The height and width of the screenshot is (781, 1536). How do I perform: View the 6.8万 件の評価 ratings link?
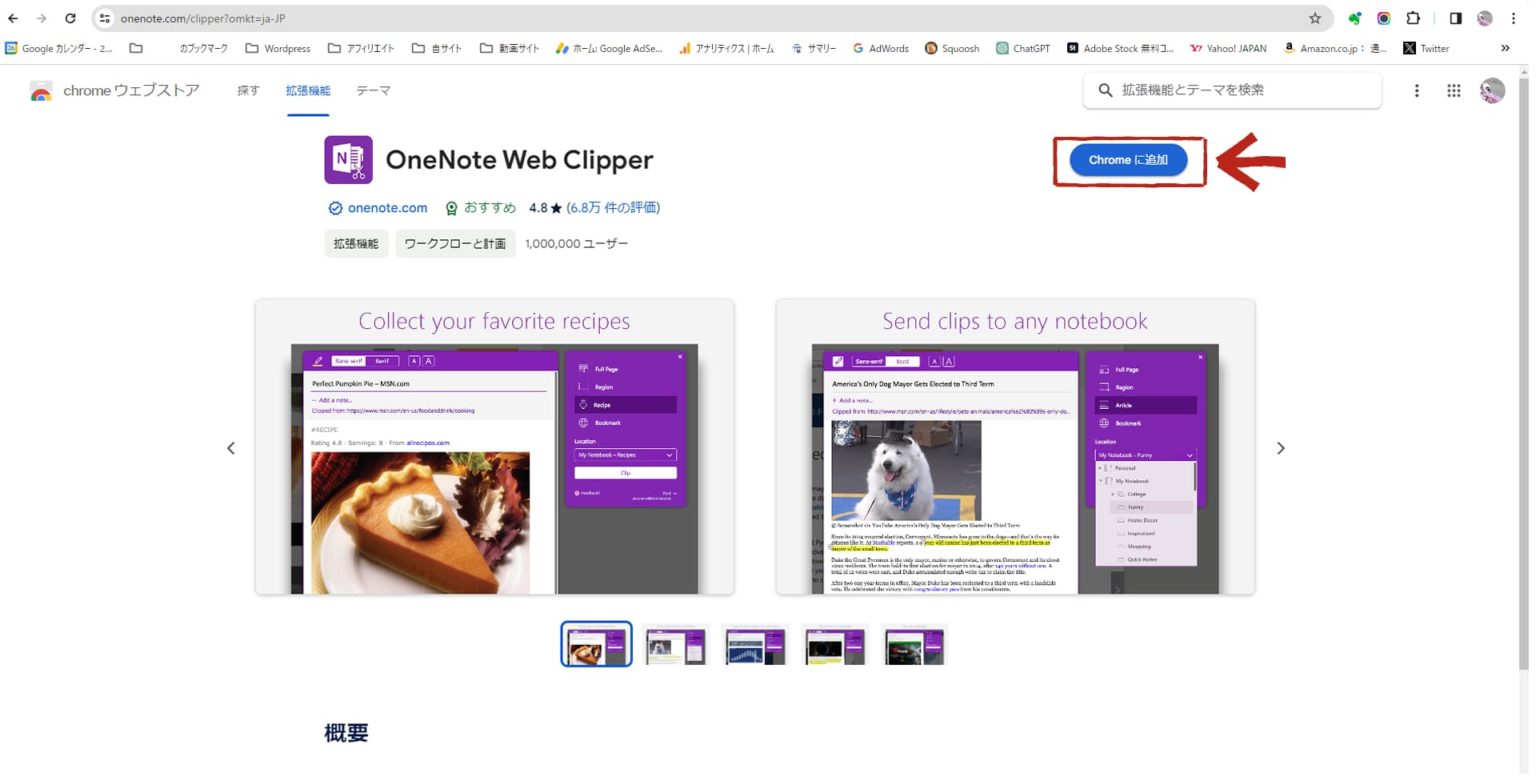click(613, 208)
